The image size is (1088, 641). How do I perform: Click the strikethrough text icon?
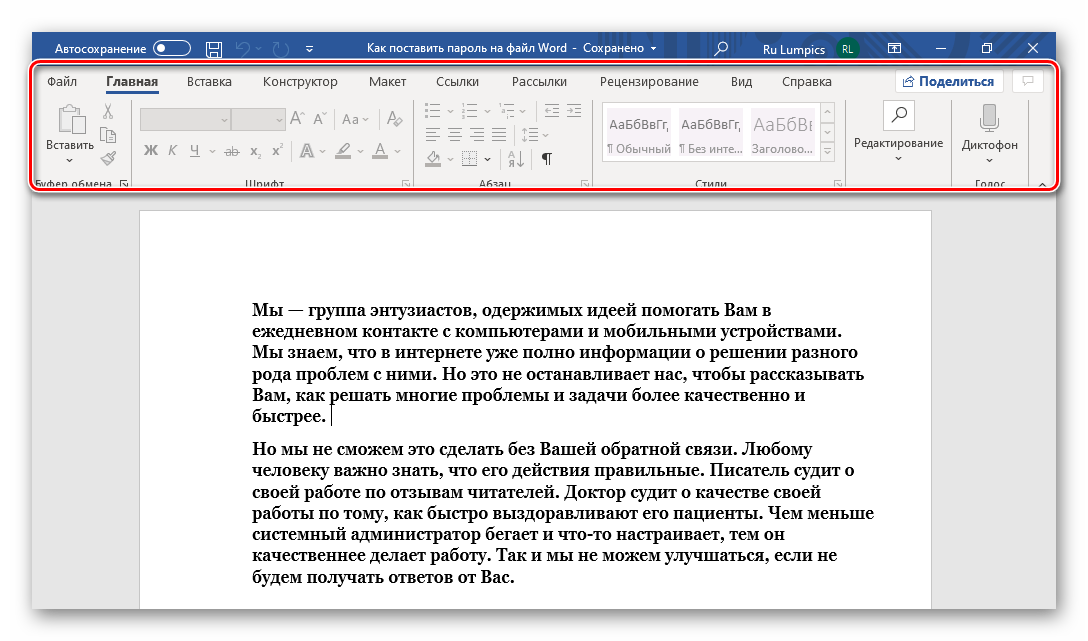point(231,151)
